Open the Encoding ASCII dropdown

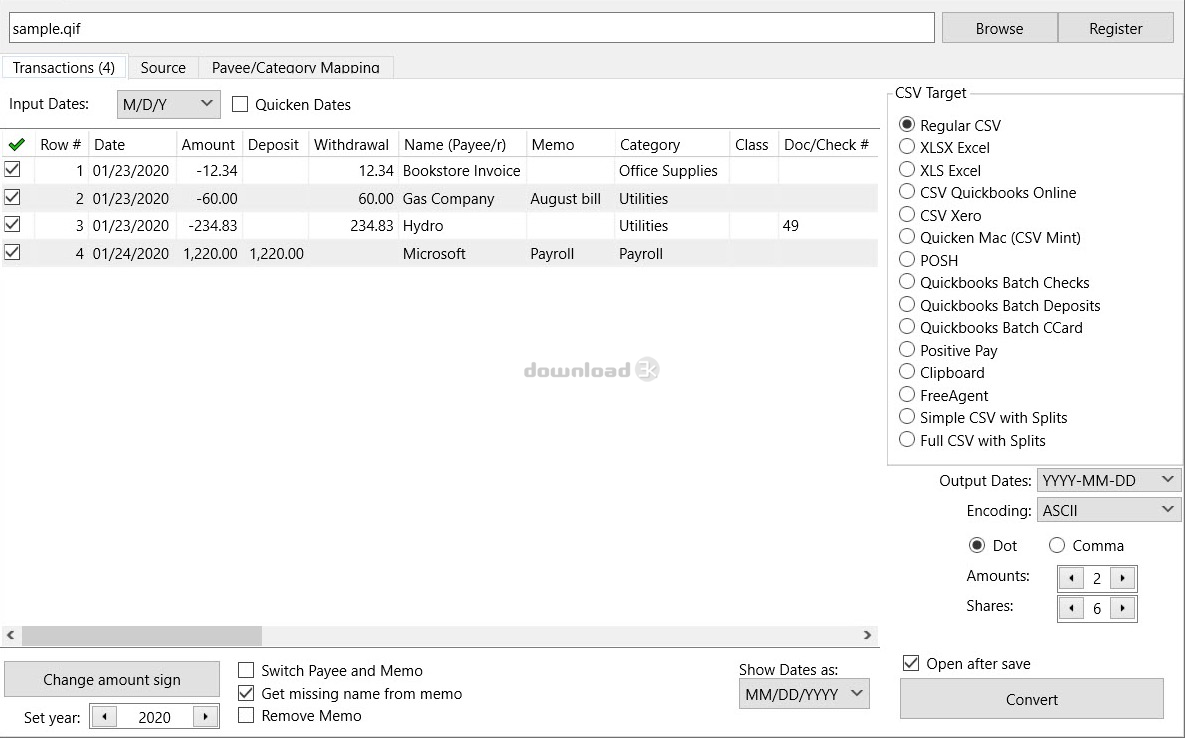point(1108,510)
